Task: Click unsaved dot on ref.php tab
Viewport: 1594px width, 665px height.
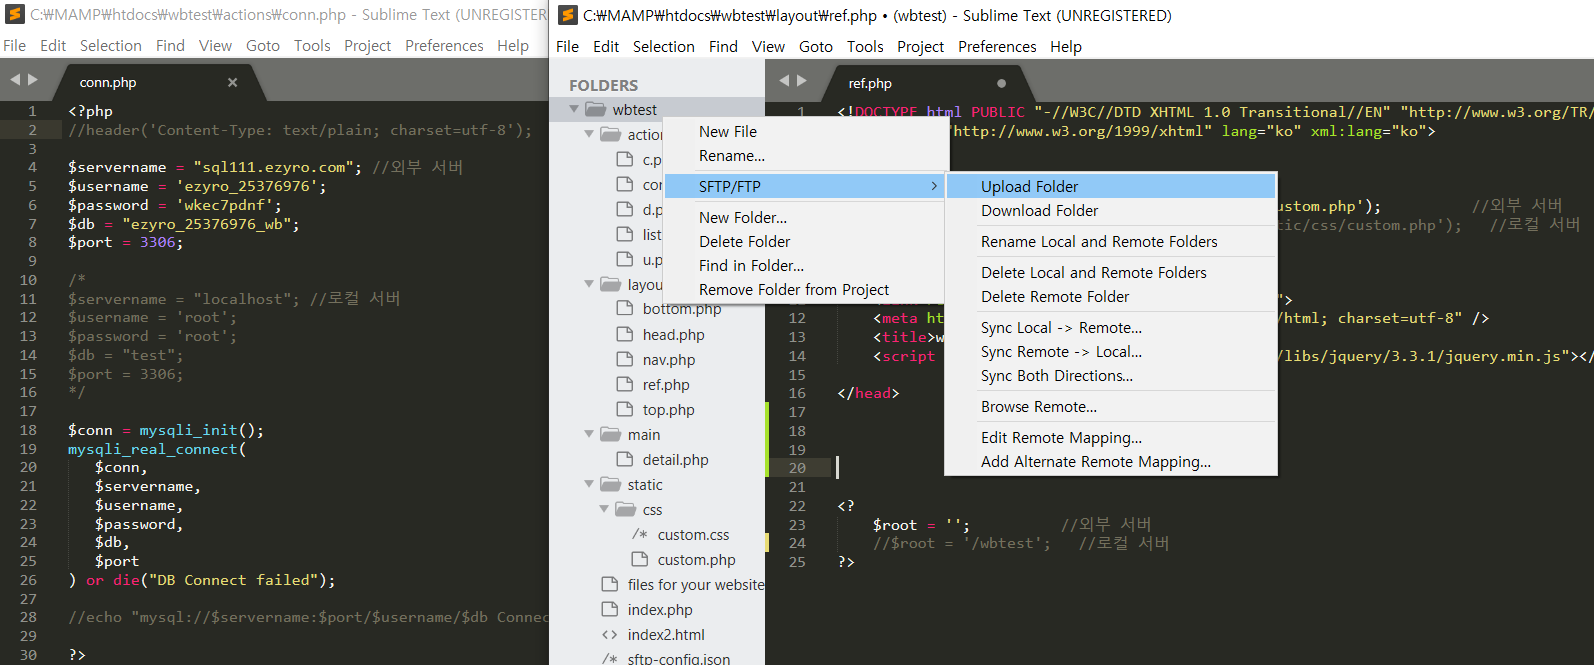Action: coord(1001,83)
